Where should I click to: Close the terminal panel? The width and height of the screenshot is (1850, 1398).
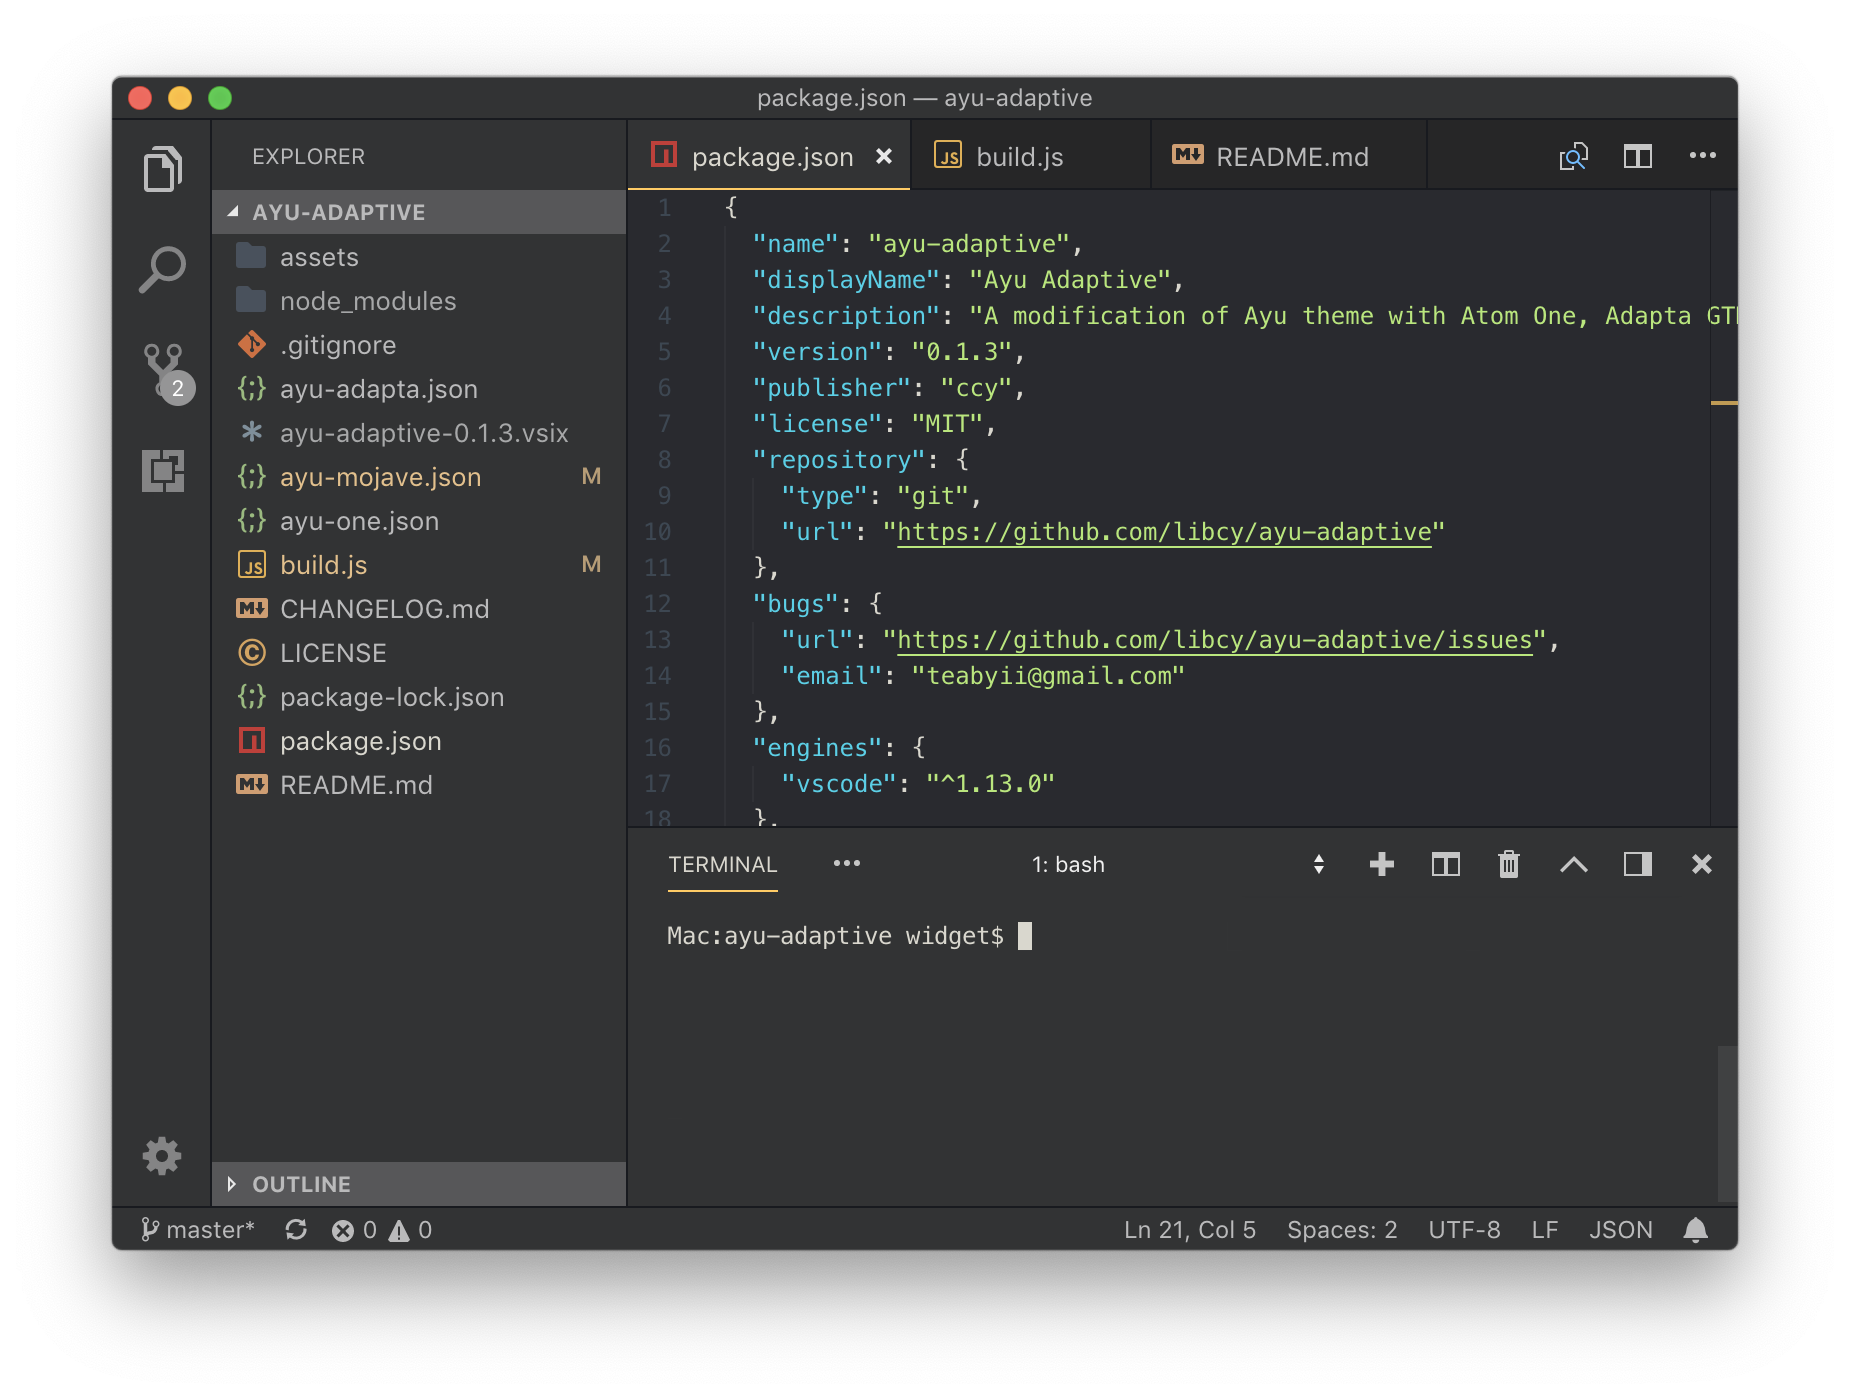tap(1701, 864)
